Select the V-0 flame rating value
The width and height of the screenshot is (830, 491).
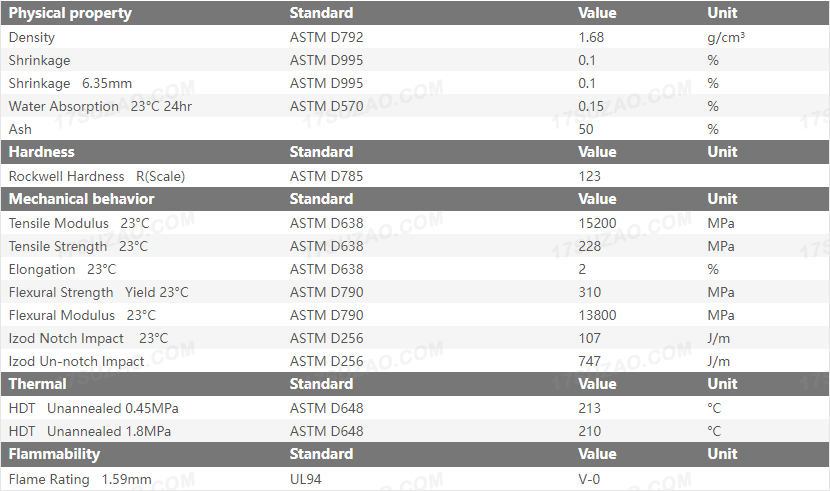tap(589, 479)
